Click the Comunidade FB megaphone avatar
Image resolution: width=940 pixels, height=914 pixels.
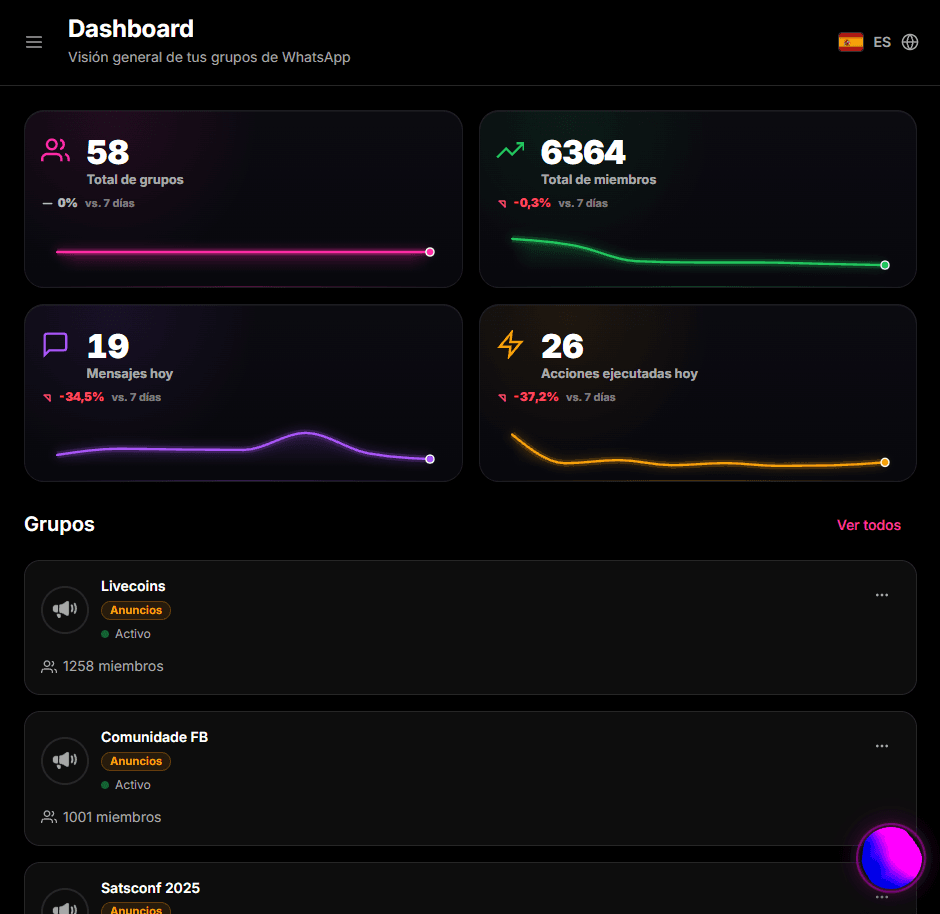coord(65,761)
